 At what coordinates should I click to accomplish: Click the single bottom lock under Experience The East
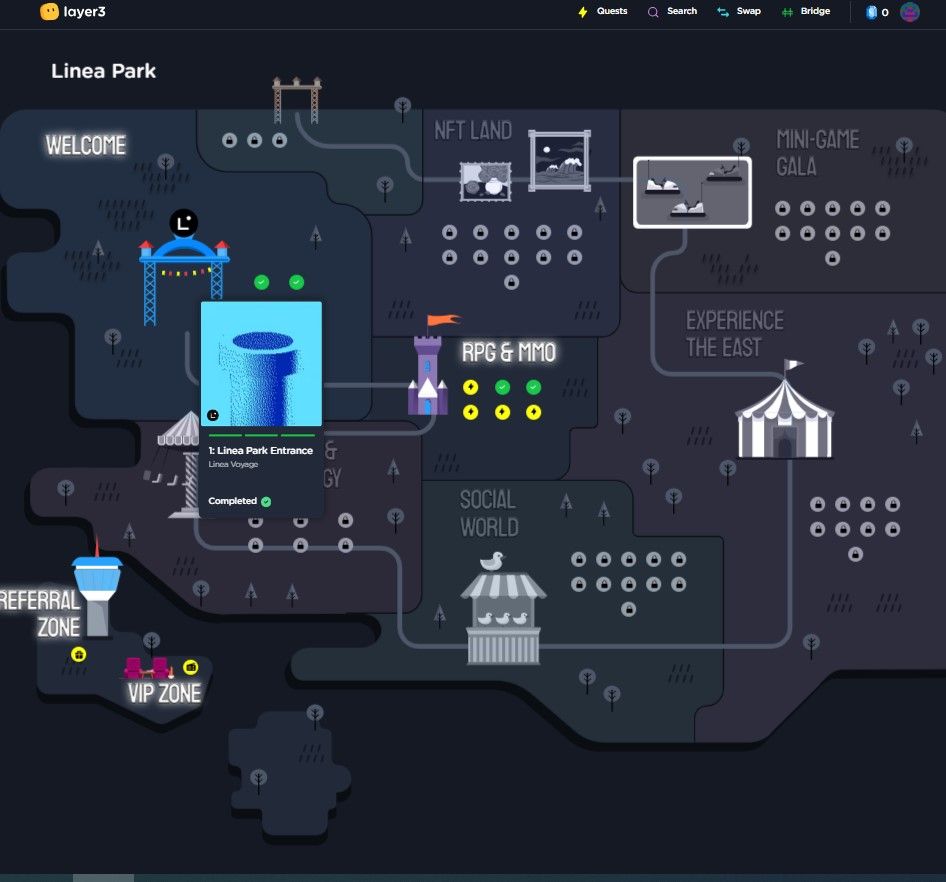tap(856, 554)
